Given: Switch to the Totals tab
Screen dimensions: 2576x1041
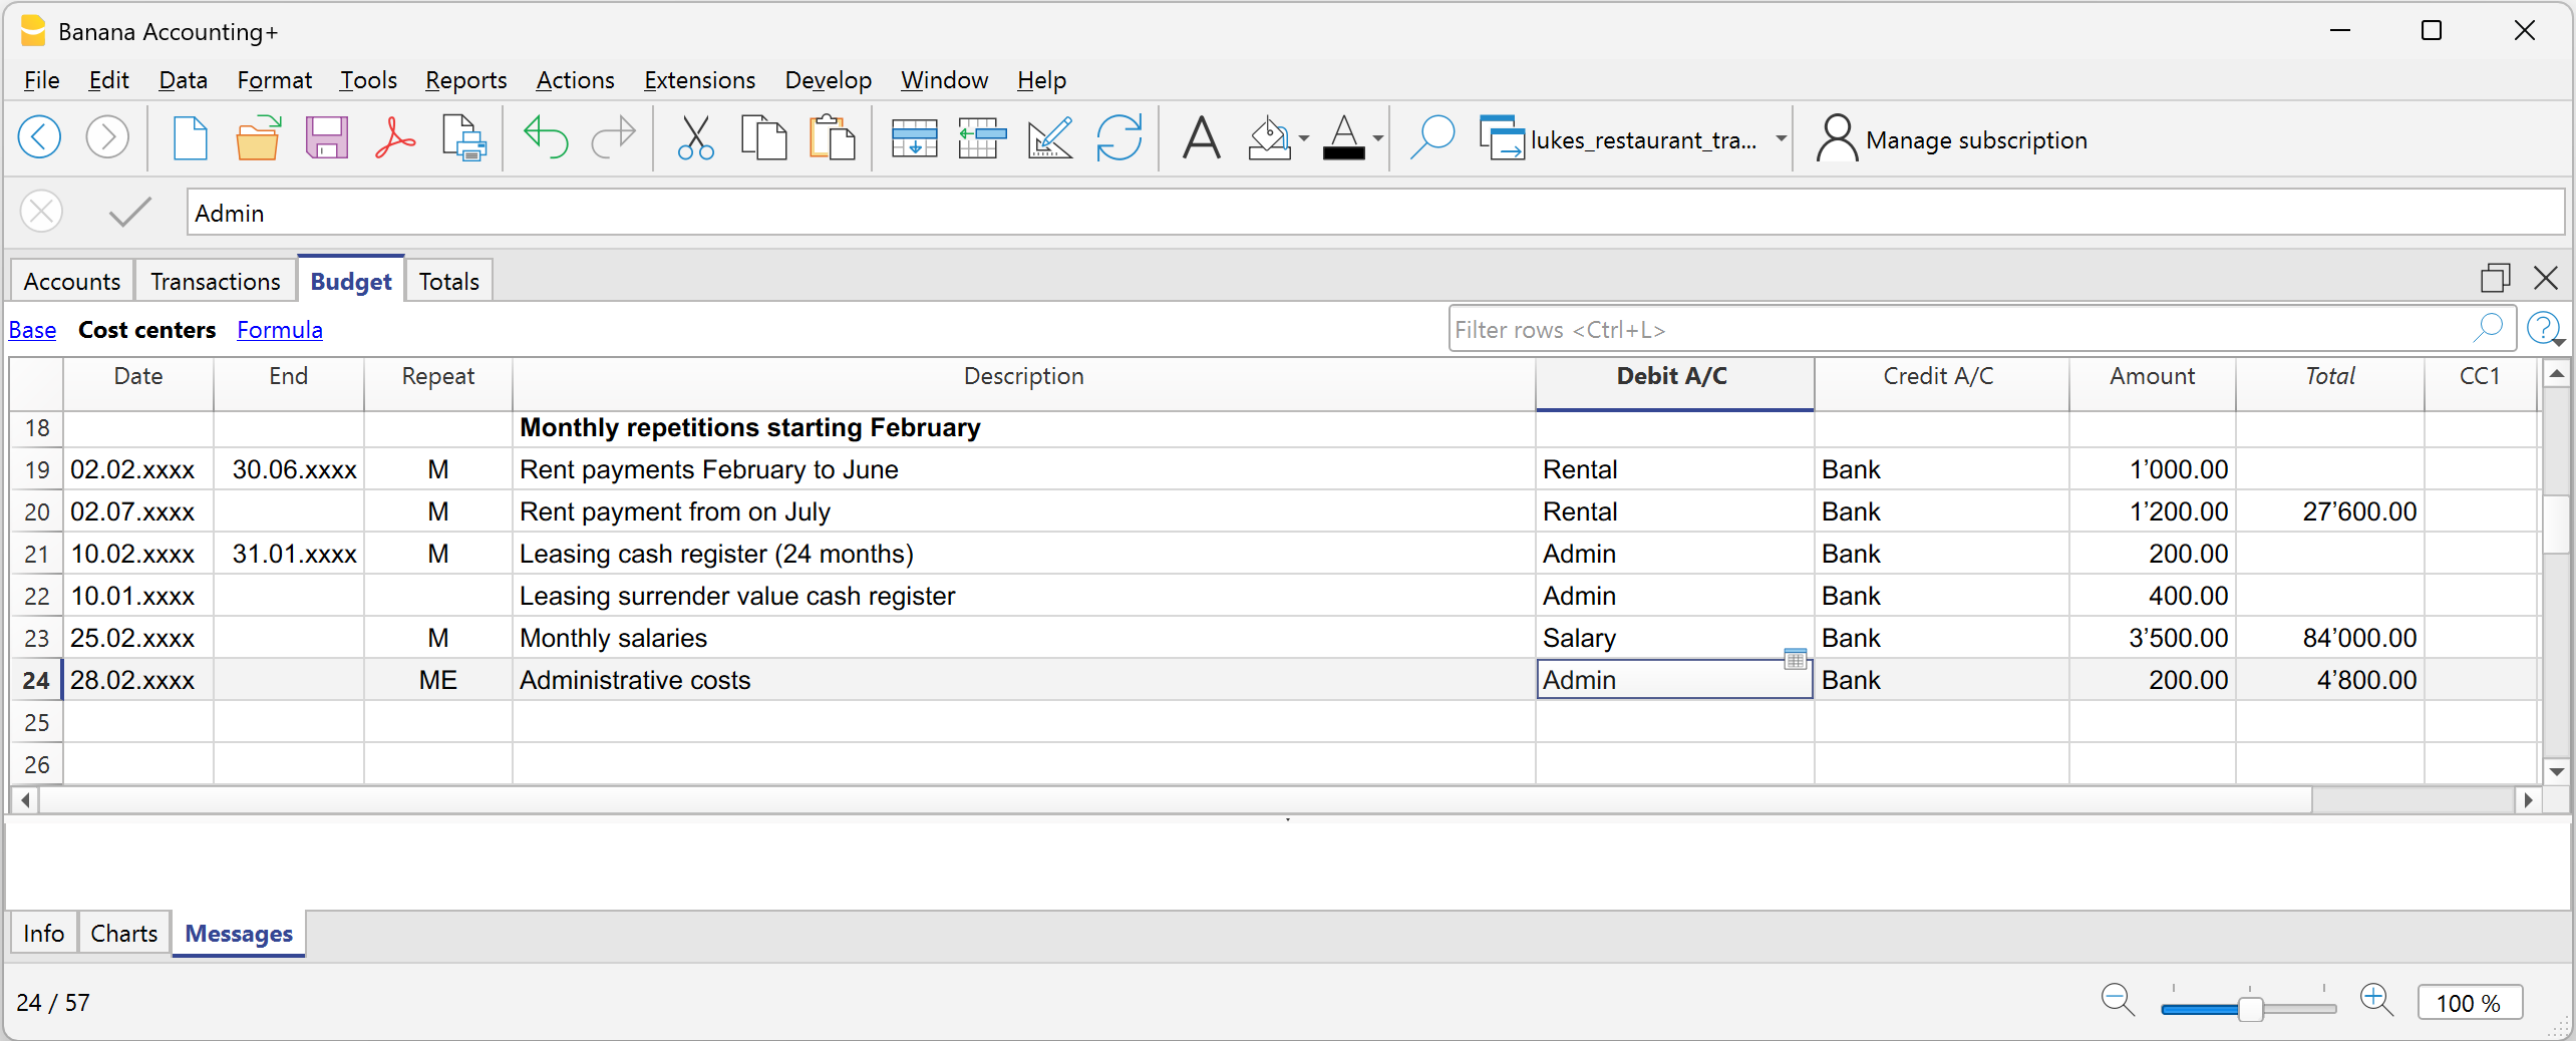Looking at the screenshot, I should pyautogui.click(x=449, y=281).
